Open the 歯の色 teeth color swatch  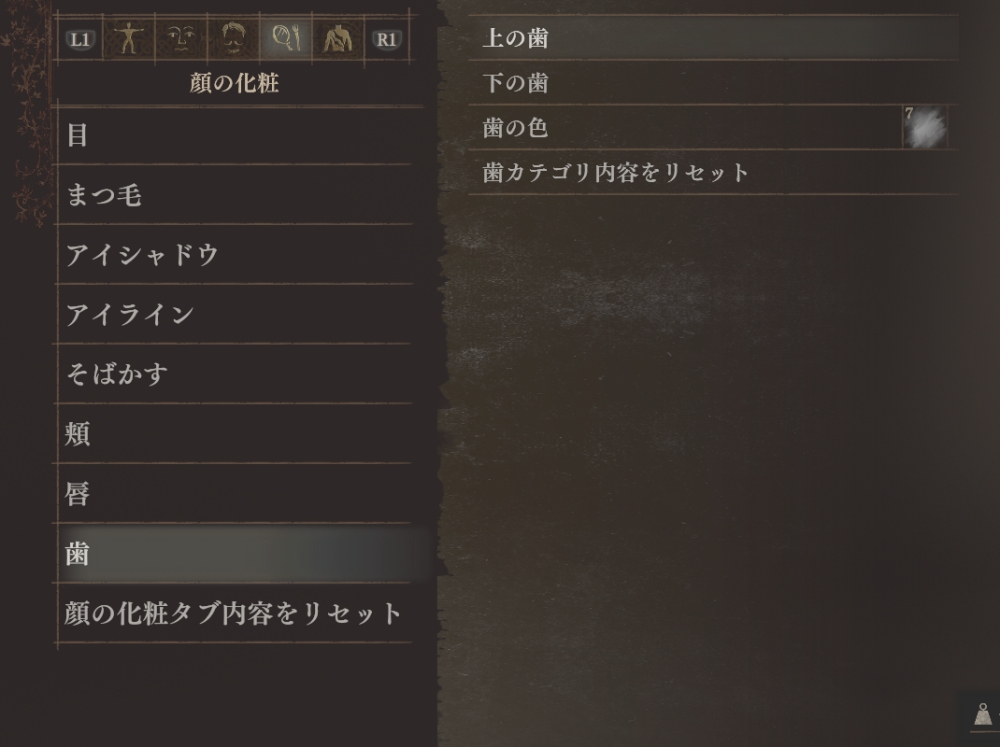click(x=925, y=128)
